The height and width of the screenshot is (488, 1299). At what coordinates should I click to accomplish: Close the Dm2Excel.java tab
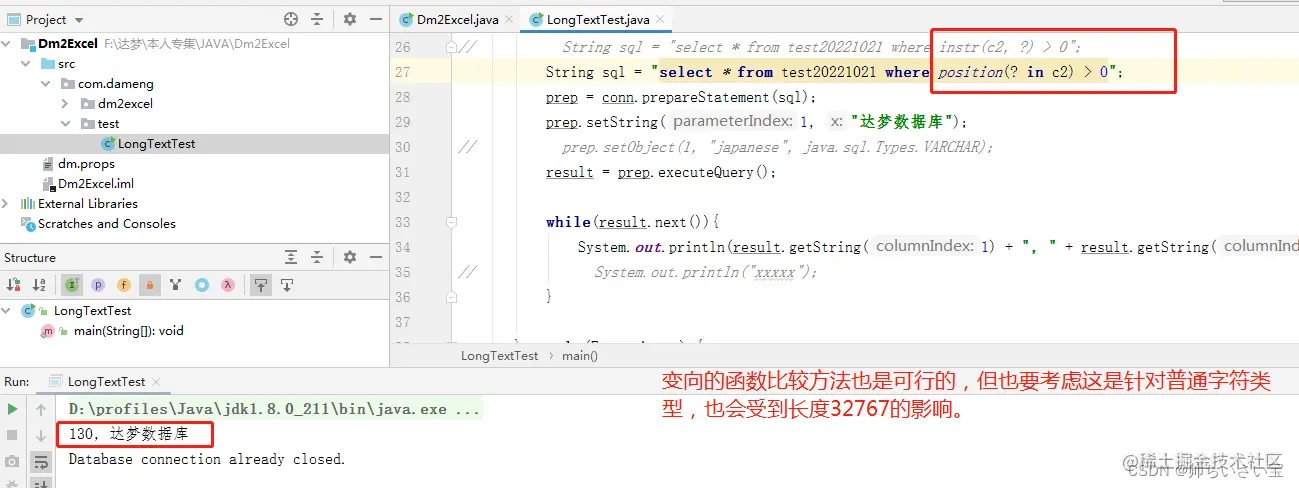pyautogui.click(x=509, y=20)
